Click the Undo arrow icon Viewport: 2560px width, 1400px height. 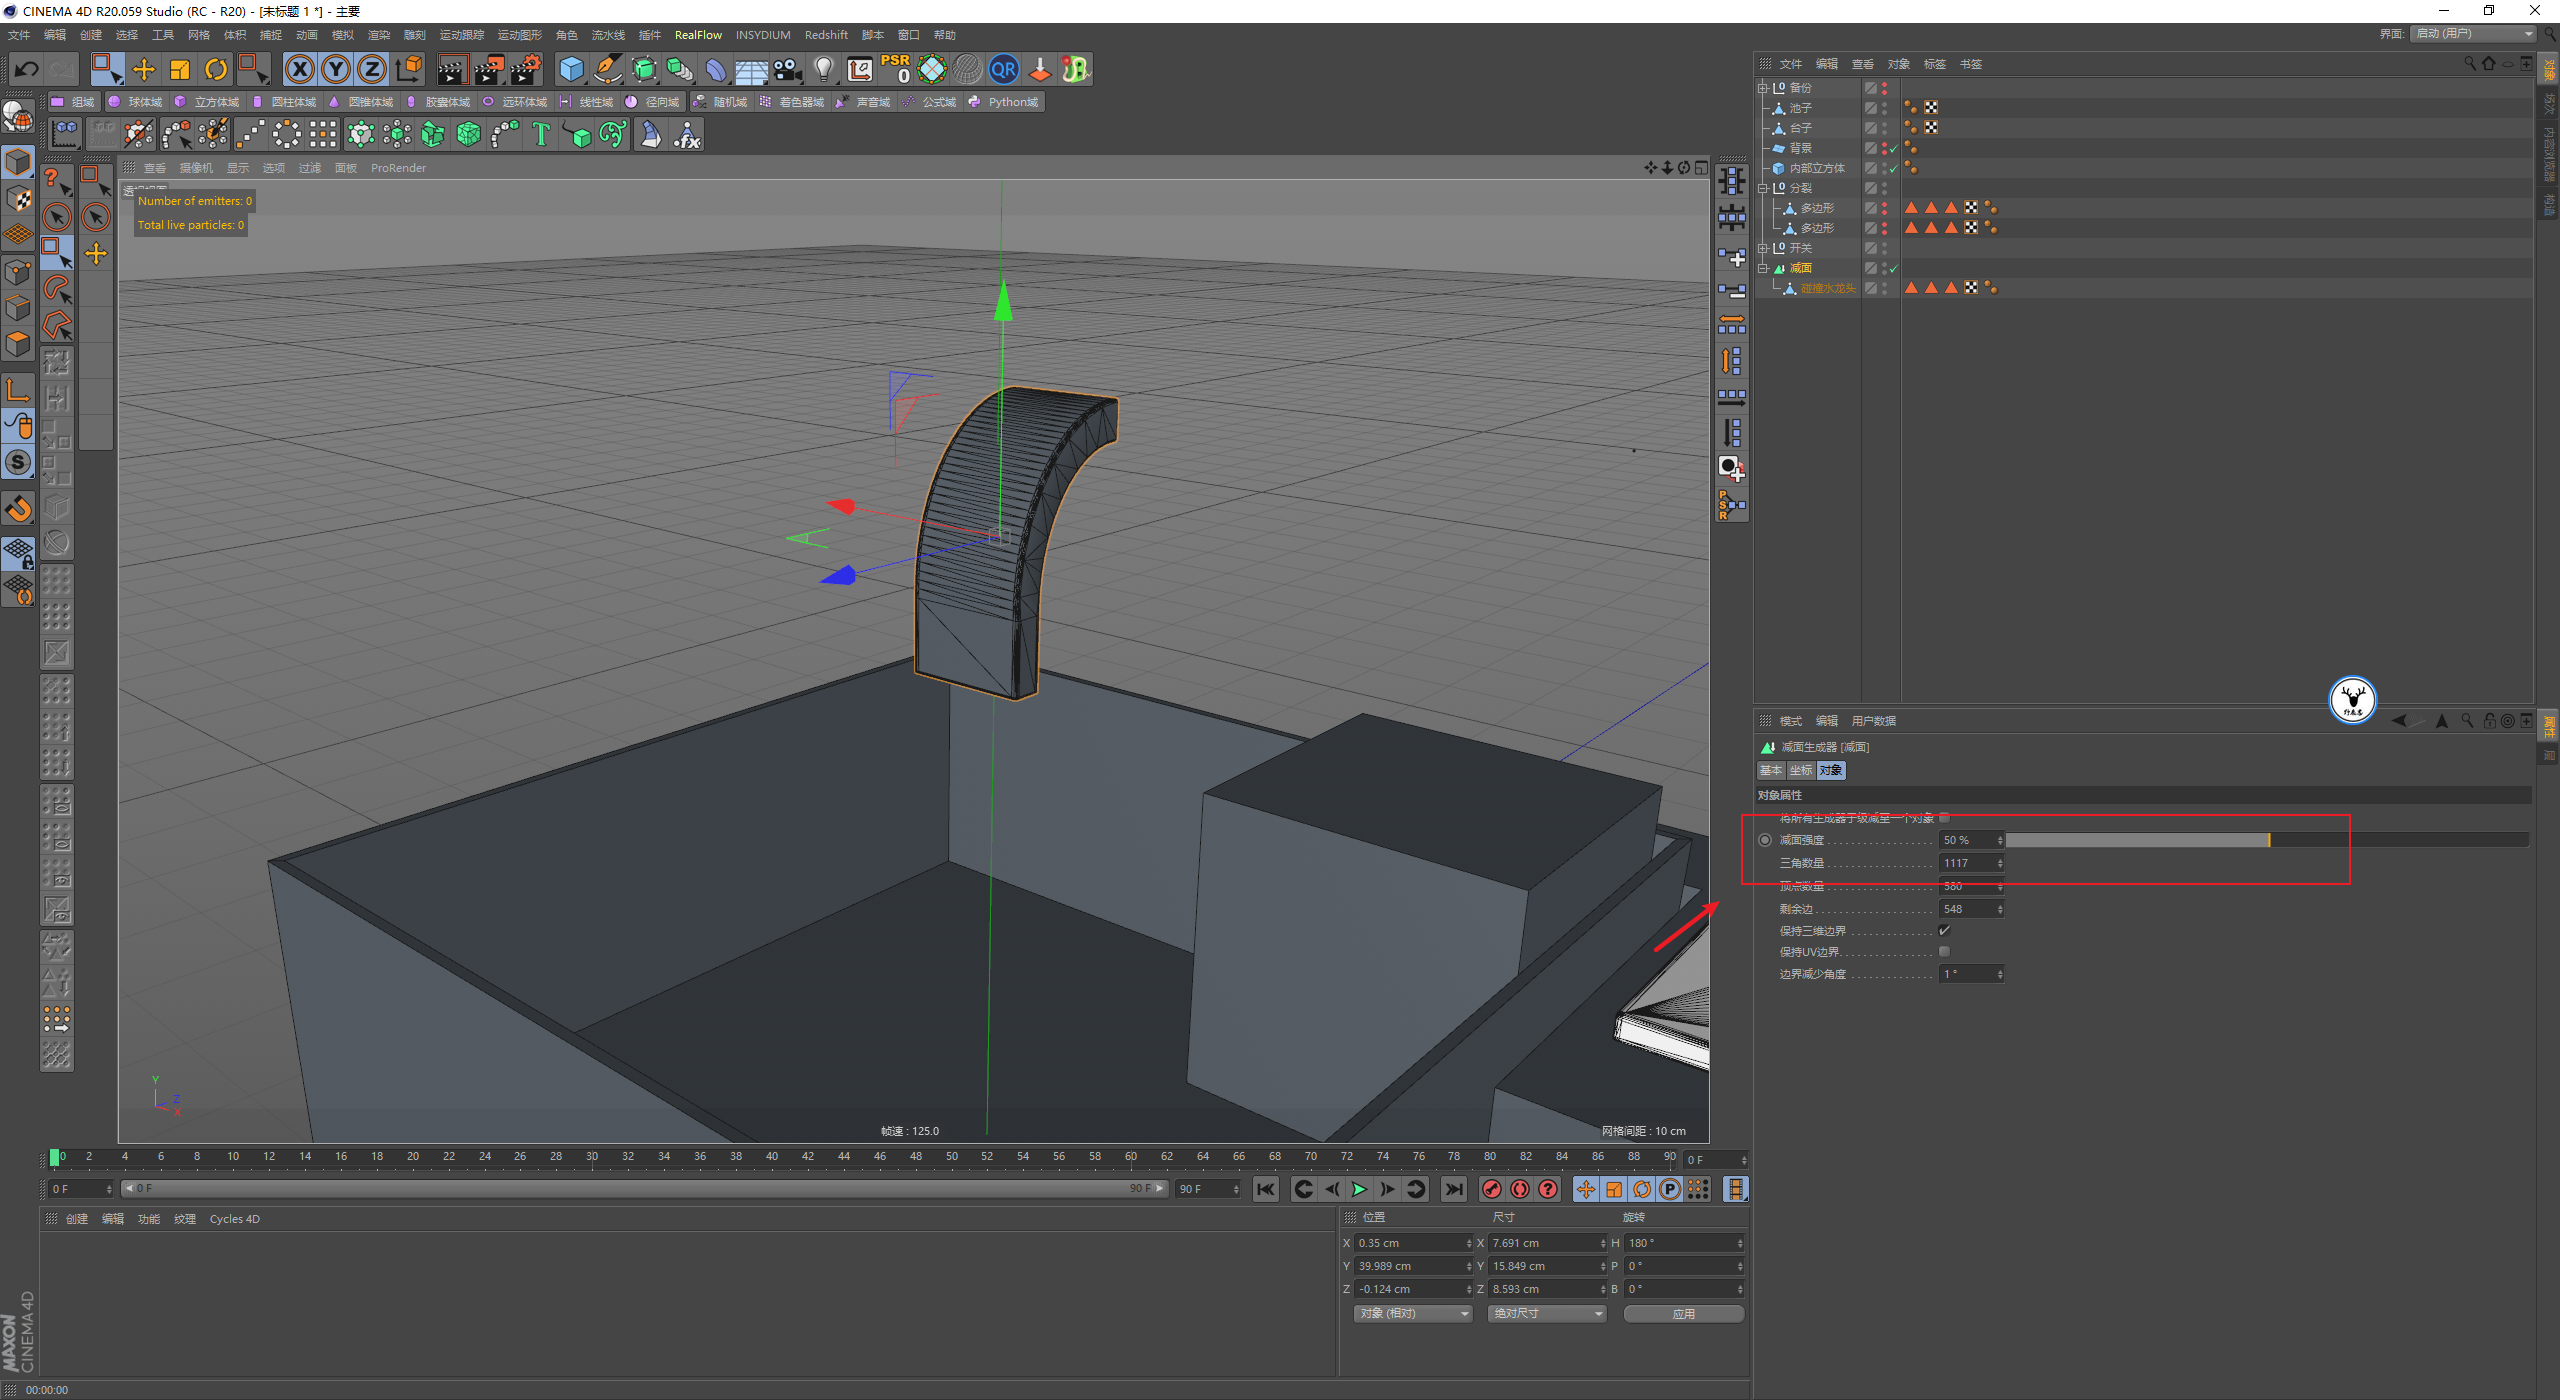click(27, 69)
